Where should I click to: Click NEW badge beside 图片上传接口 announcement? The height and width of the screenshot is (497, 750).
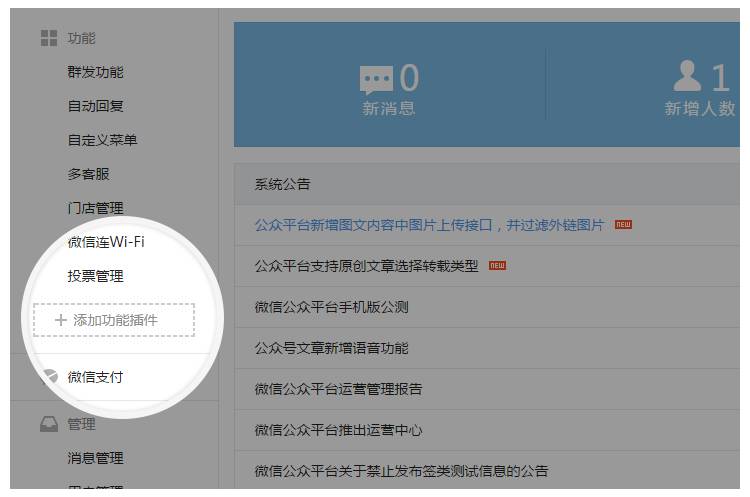coord(623,225)
